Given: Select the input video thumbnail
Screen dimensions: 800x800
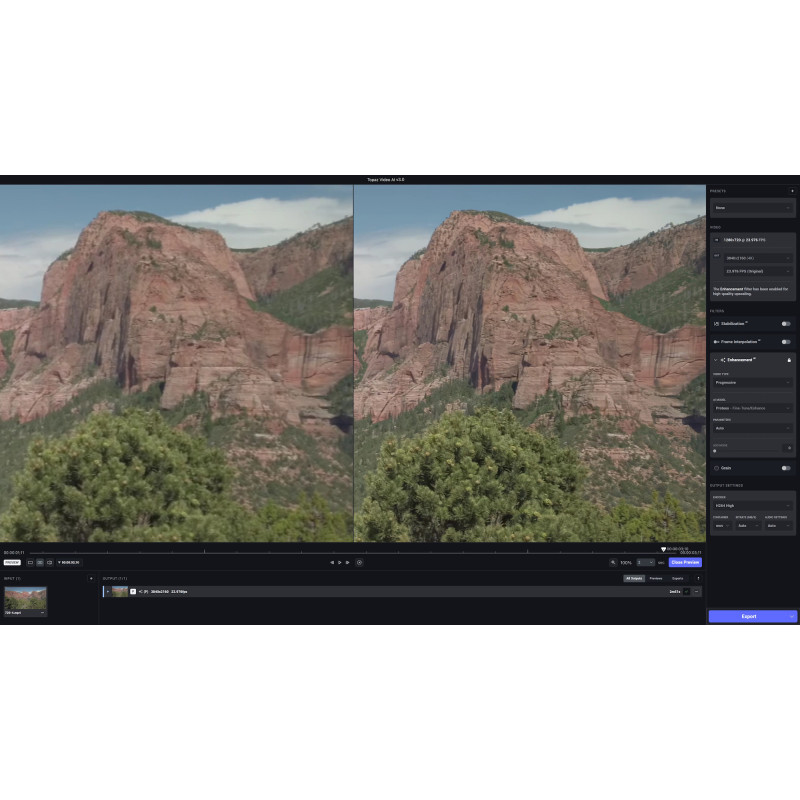Looking at the screenshot, I should click(x=25, y=599).
